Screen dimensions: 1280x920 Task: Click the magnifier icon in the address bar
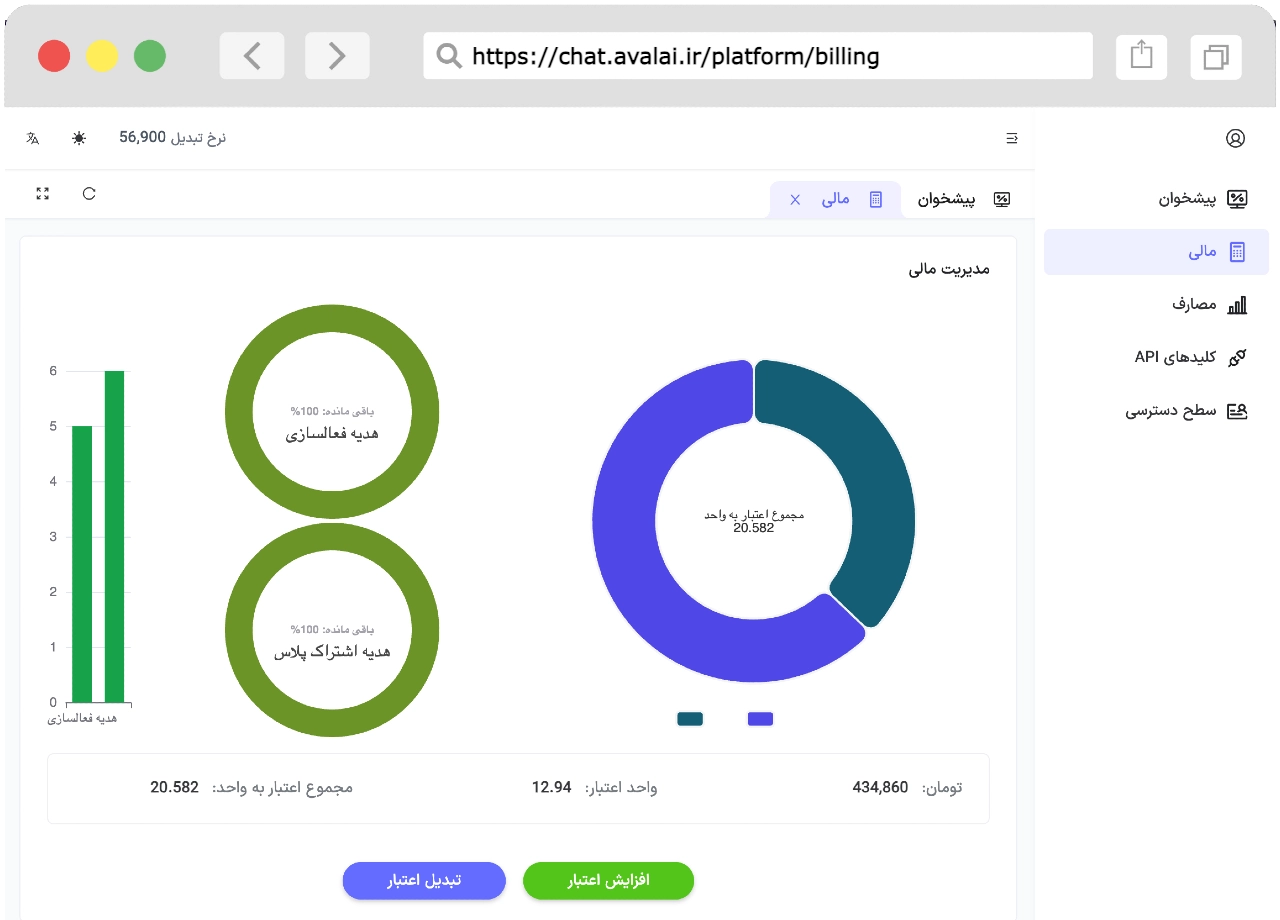click(449, 56)
